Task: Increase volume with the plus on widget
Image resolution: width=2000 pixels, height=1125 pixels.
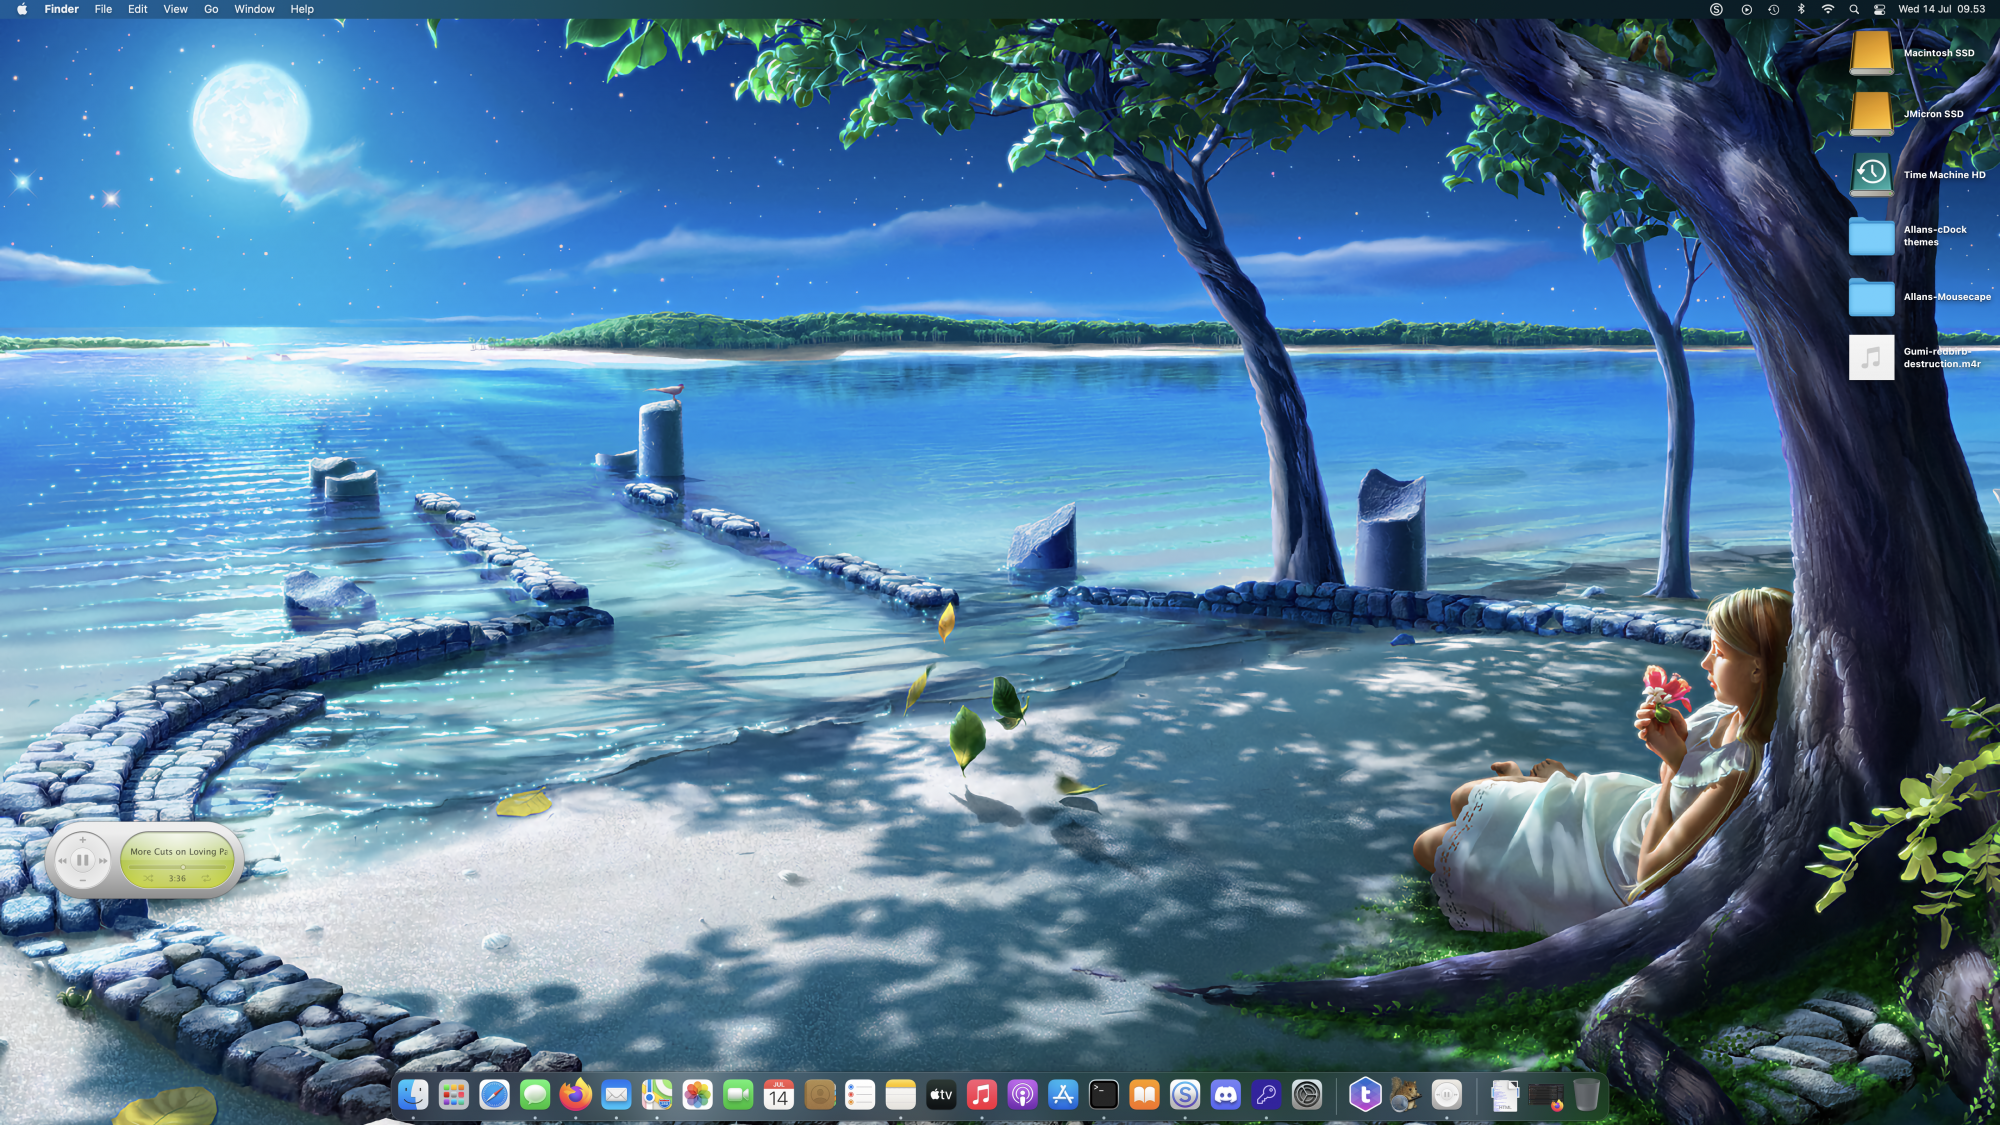Action: coord(83,840)
